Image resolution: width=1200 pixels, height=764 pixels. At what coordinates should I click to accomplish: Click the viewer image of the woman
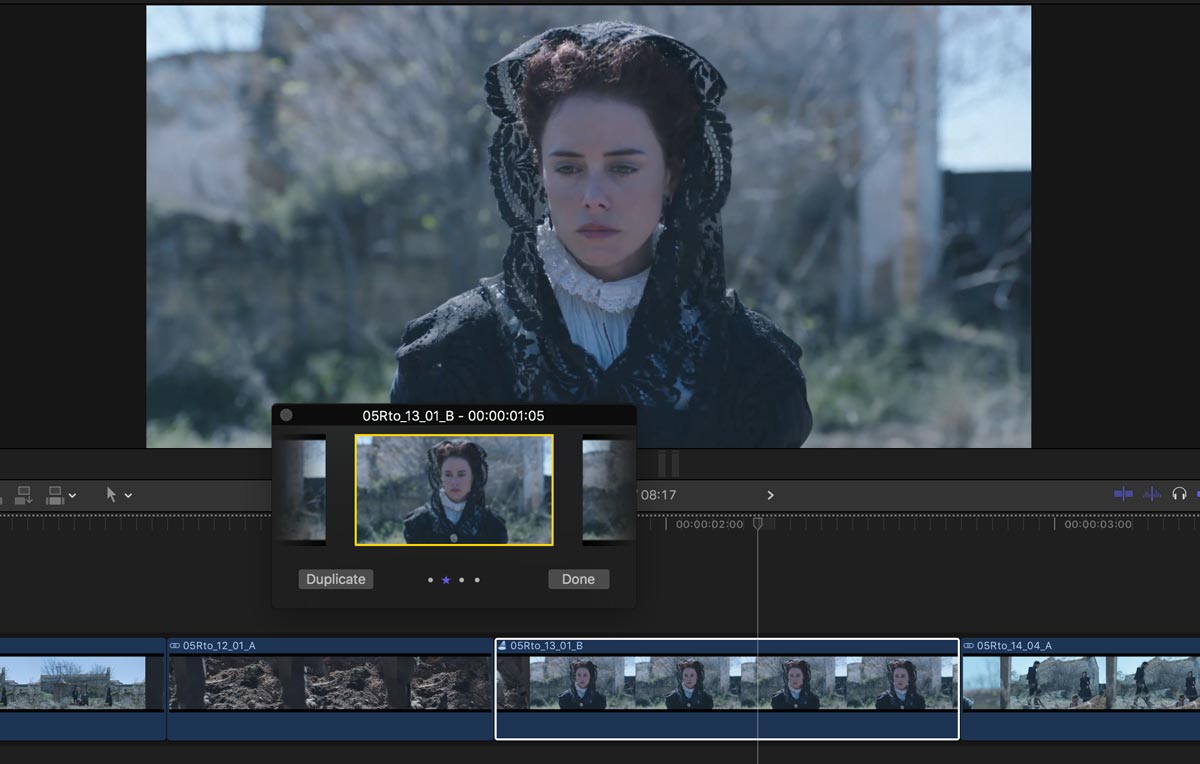(x=589, y=226)
